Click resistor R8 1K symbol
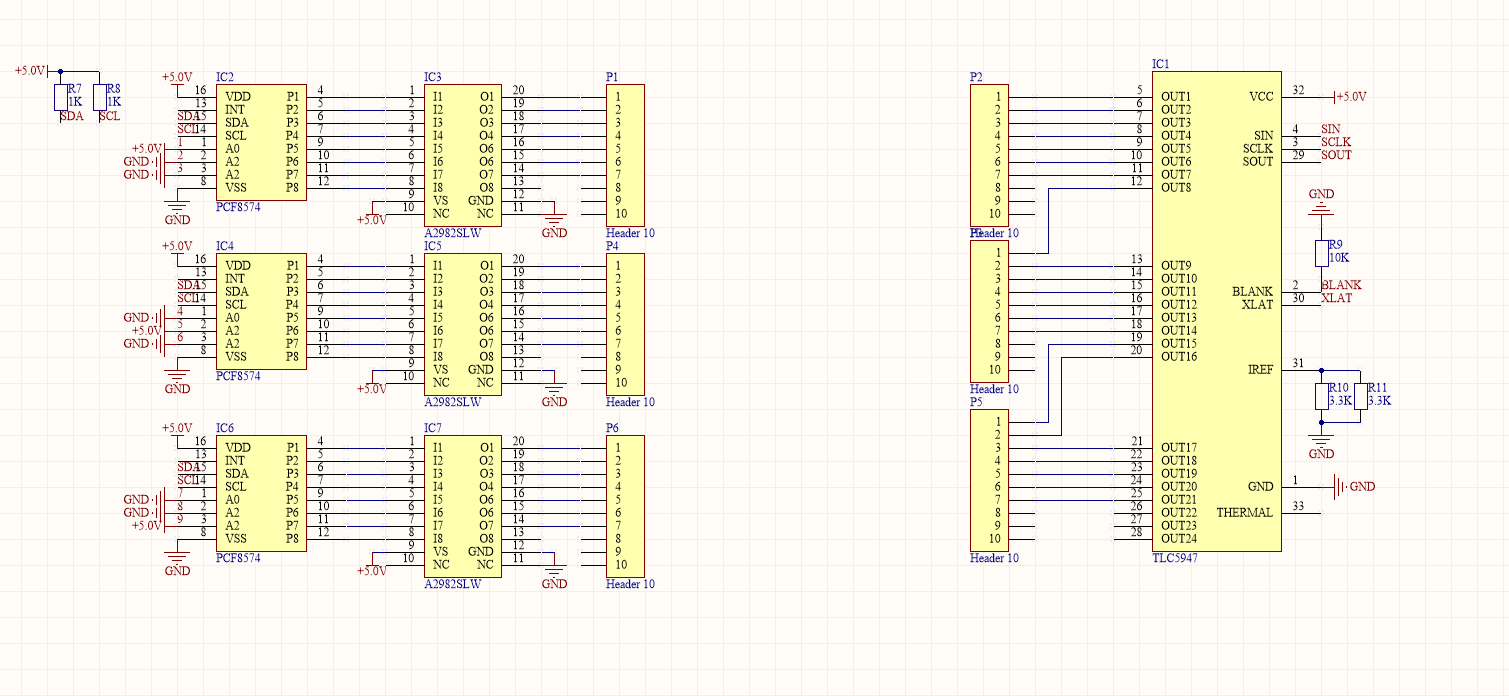 tap(99, 97)
